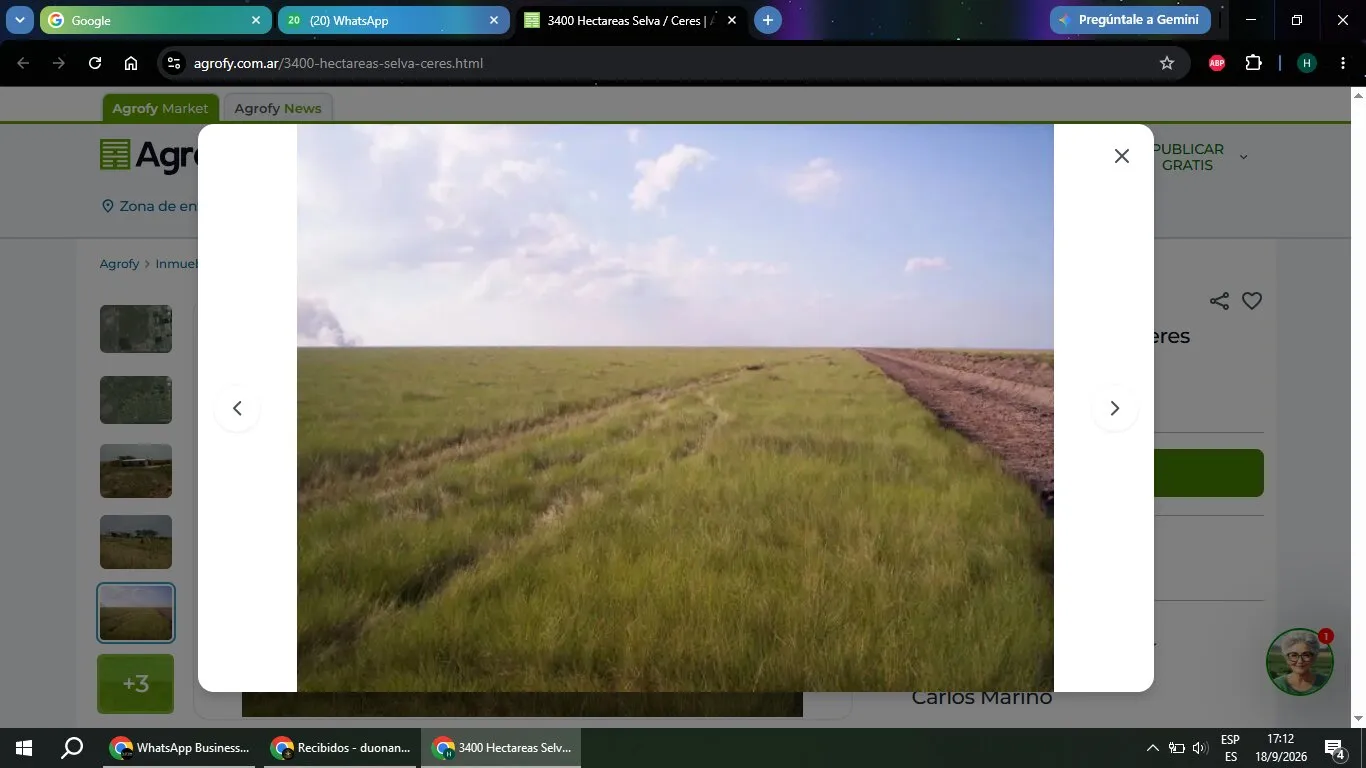Click the Agrofy breadcrumb link
Viewport: 1366px width, 768px height.
point(119,264)
